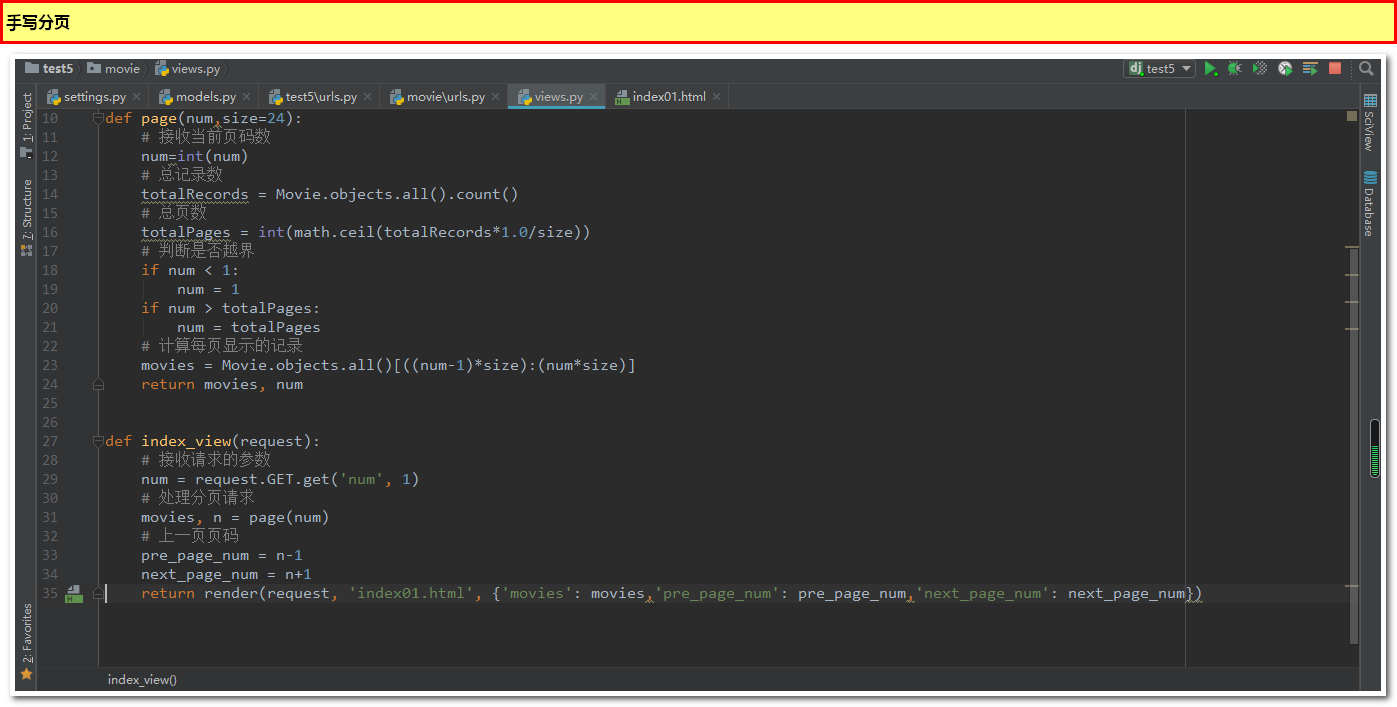Click the test5 folder in the breadcrumb
This screenshot has height=707, width=1397.
(49, 69)
